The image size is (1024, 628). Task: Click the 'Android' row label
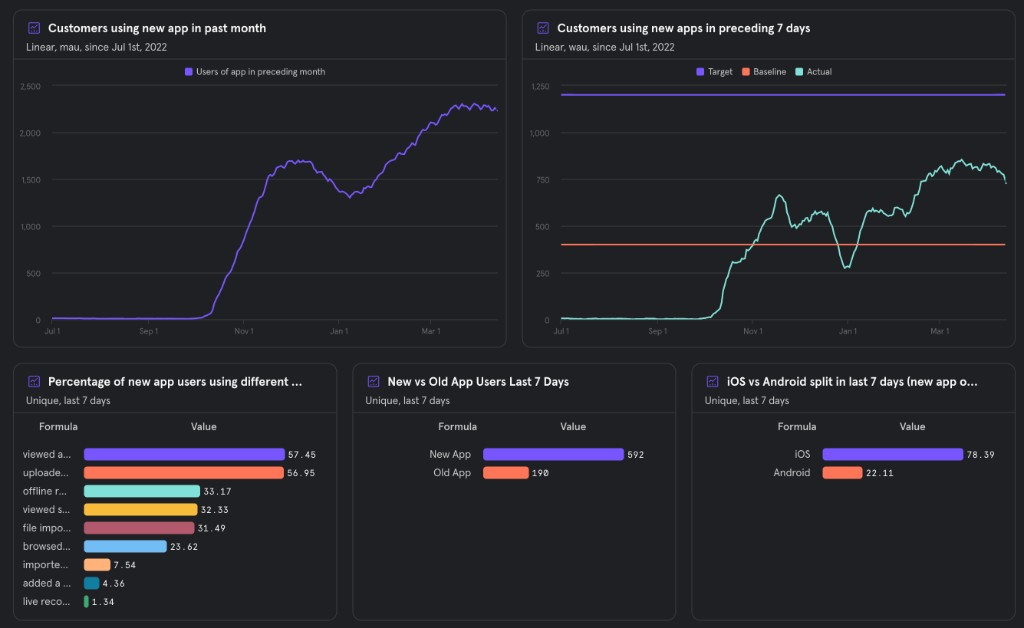[792, 473]
